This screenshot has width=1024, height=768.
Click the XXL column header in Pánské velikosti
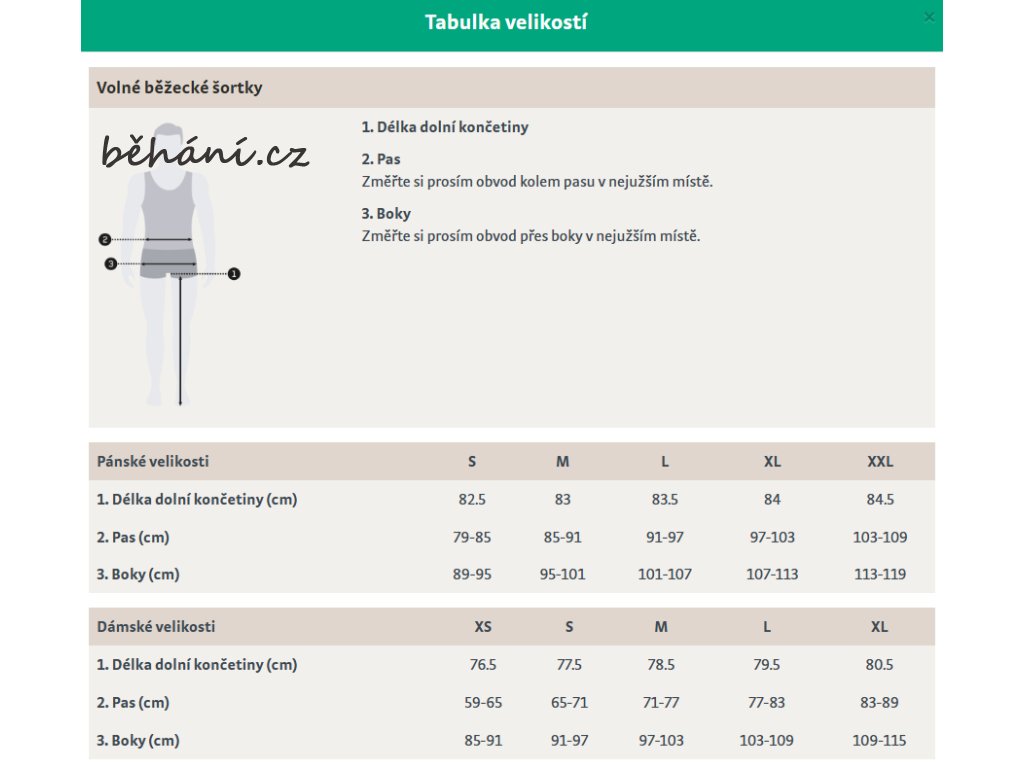[x=880, y=461]
